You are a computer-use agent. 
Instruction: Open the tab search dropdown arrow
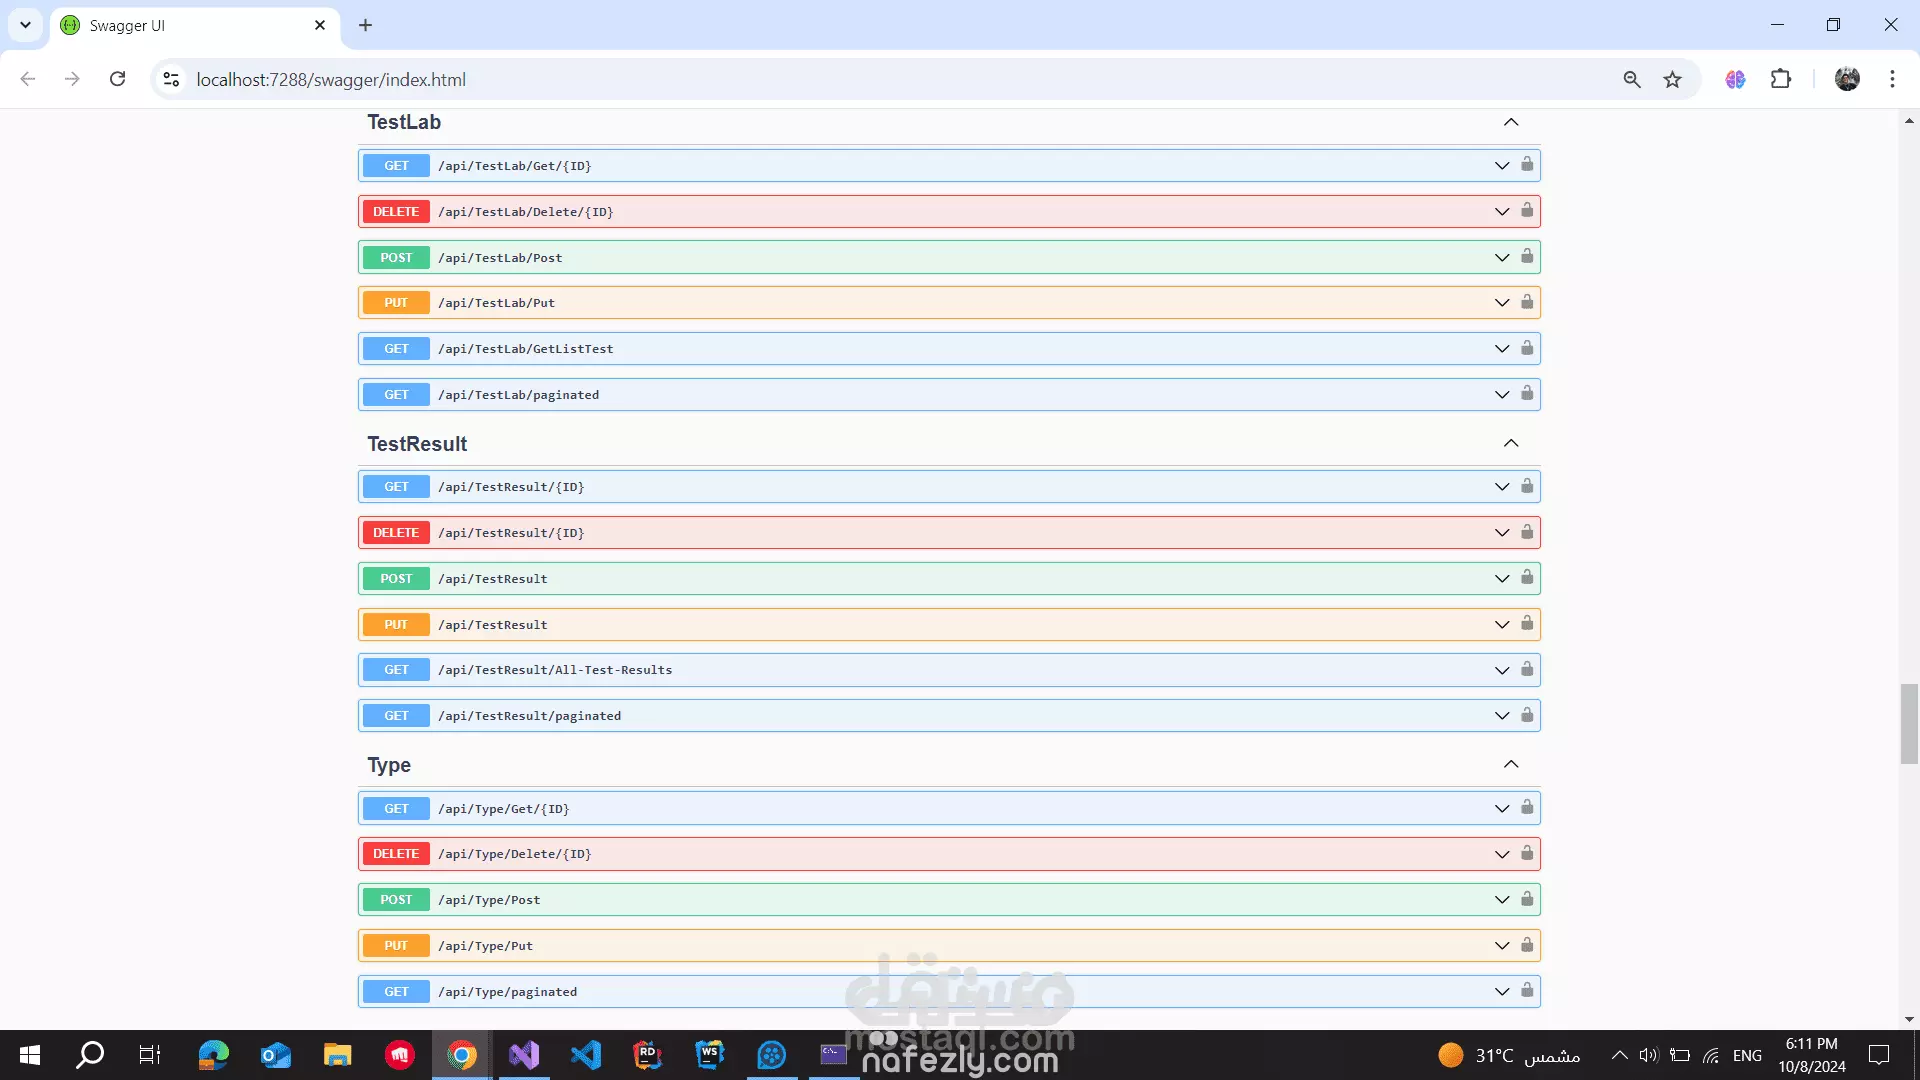[25, 25]
